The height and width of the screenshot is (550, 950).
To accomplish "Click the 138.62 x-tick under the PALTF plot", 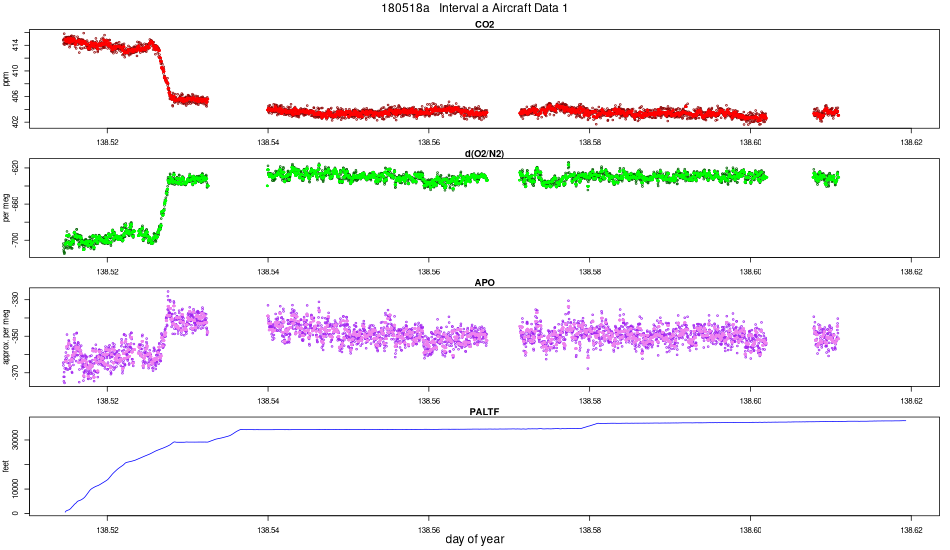I will pos(911,529).
